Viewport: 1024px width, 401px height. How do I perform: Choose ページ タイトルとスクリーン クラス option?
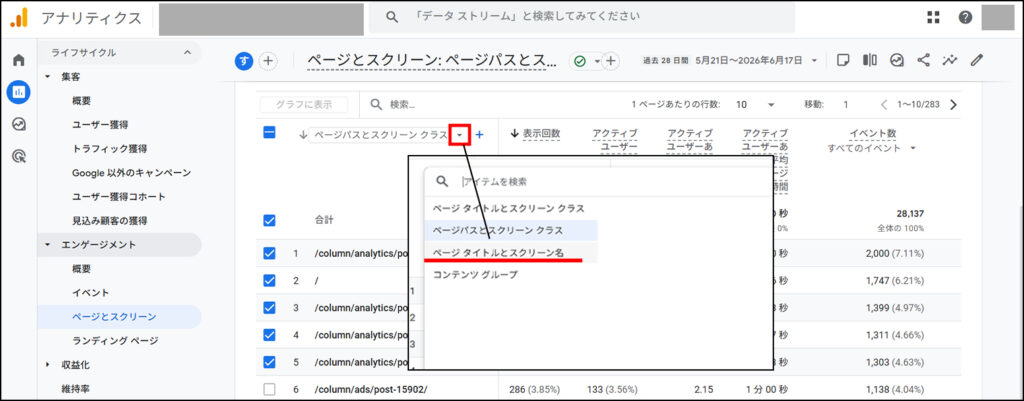[x=509, y=208]
